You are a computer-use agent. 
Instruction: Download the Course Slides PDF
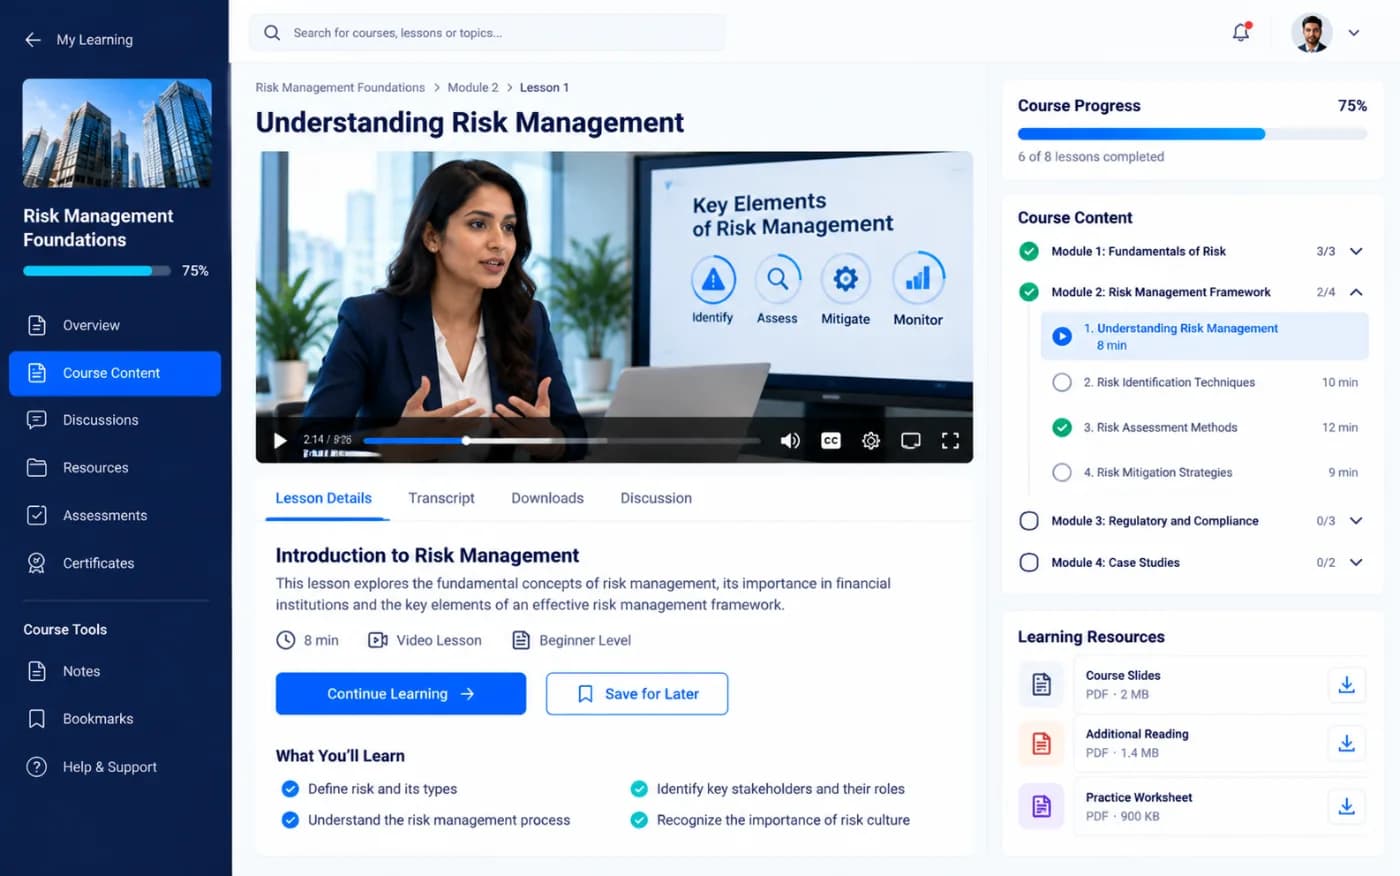coord(1347,685)
